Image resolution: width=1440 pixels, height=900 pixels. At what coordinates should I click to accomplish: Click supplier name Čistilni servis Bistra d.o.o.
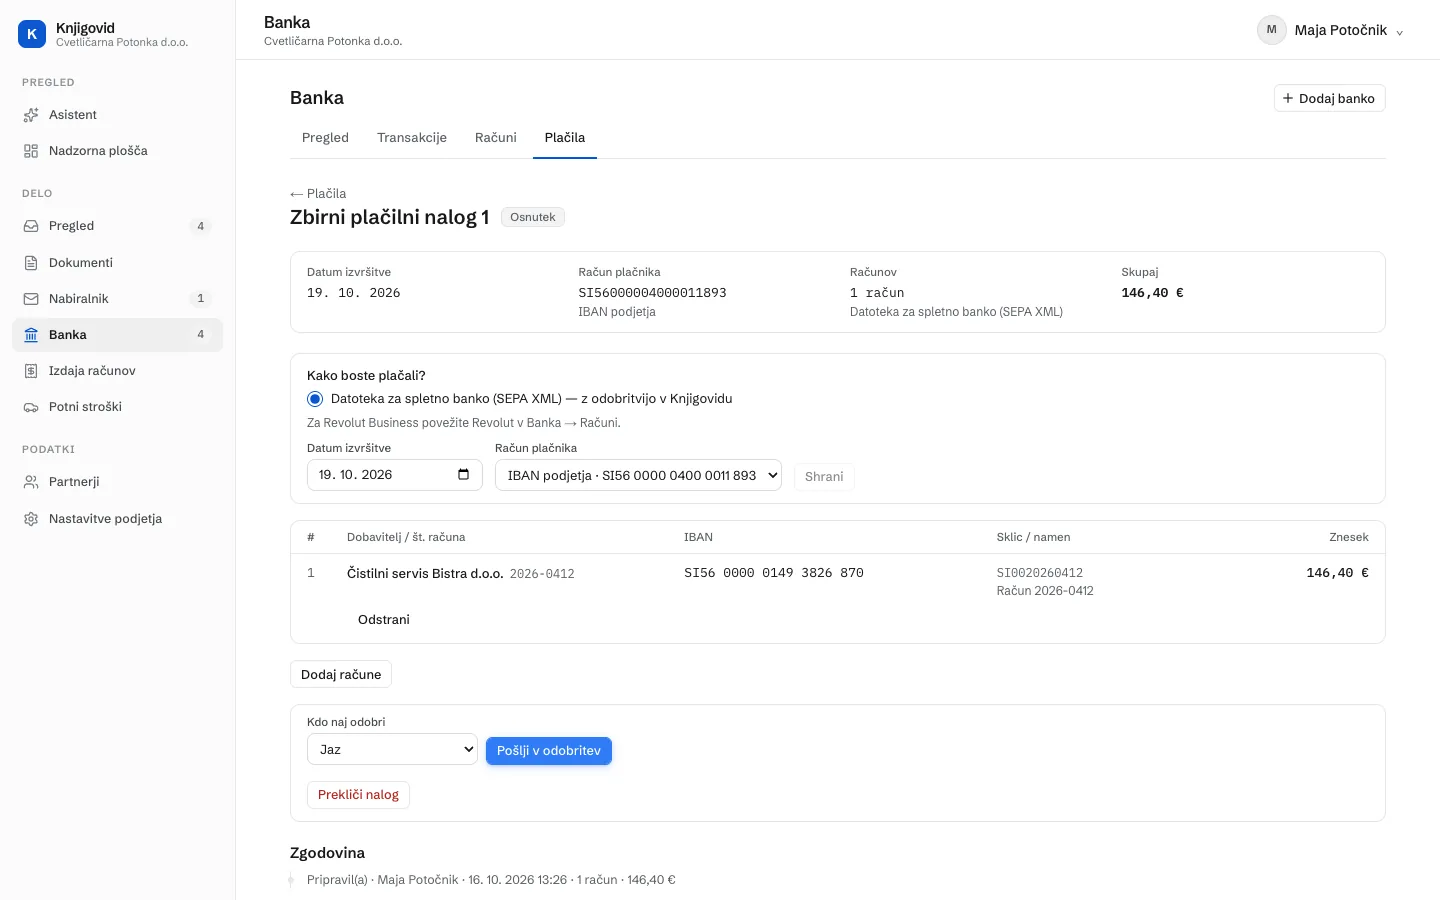tap(425, 574)
